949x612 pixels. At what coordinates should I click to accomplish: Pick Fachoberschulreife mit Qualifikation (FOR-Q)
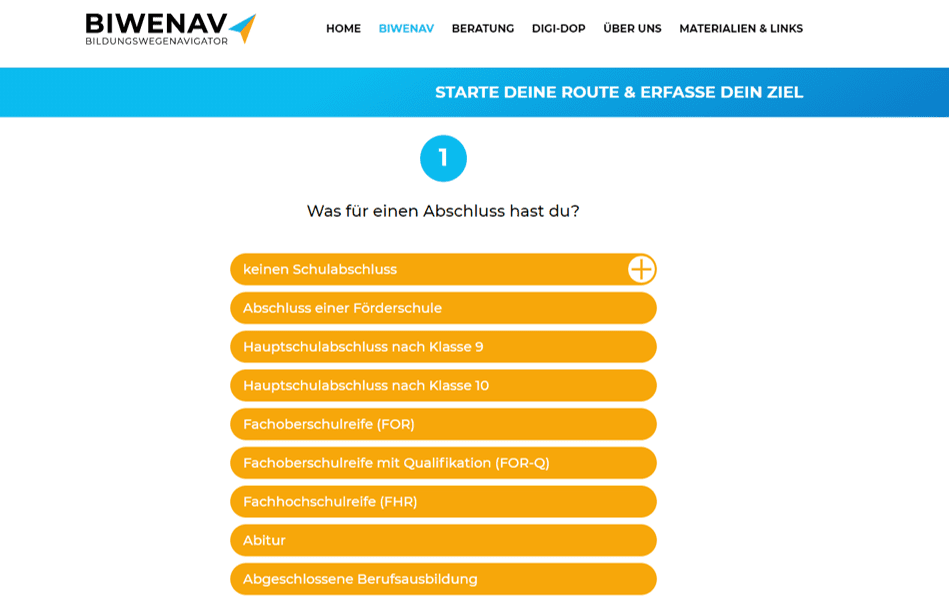point(443,463)
